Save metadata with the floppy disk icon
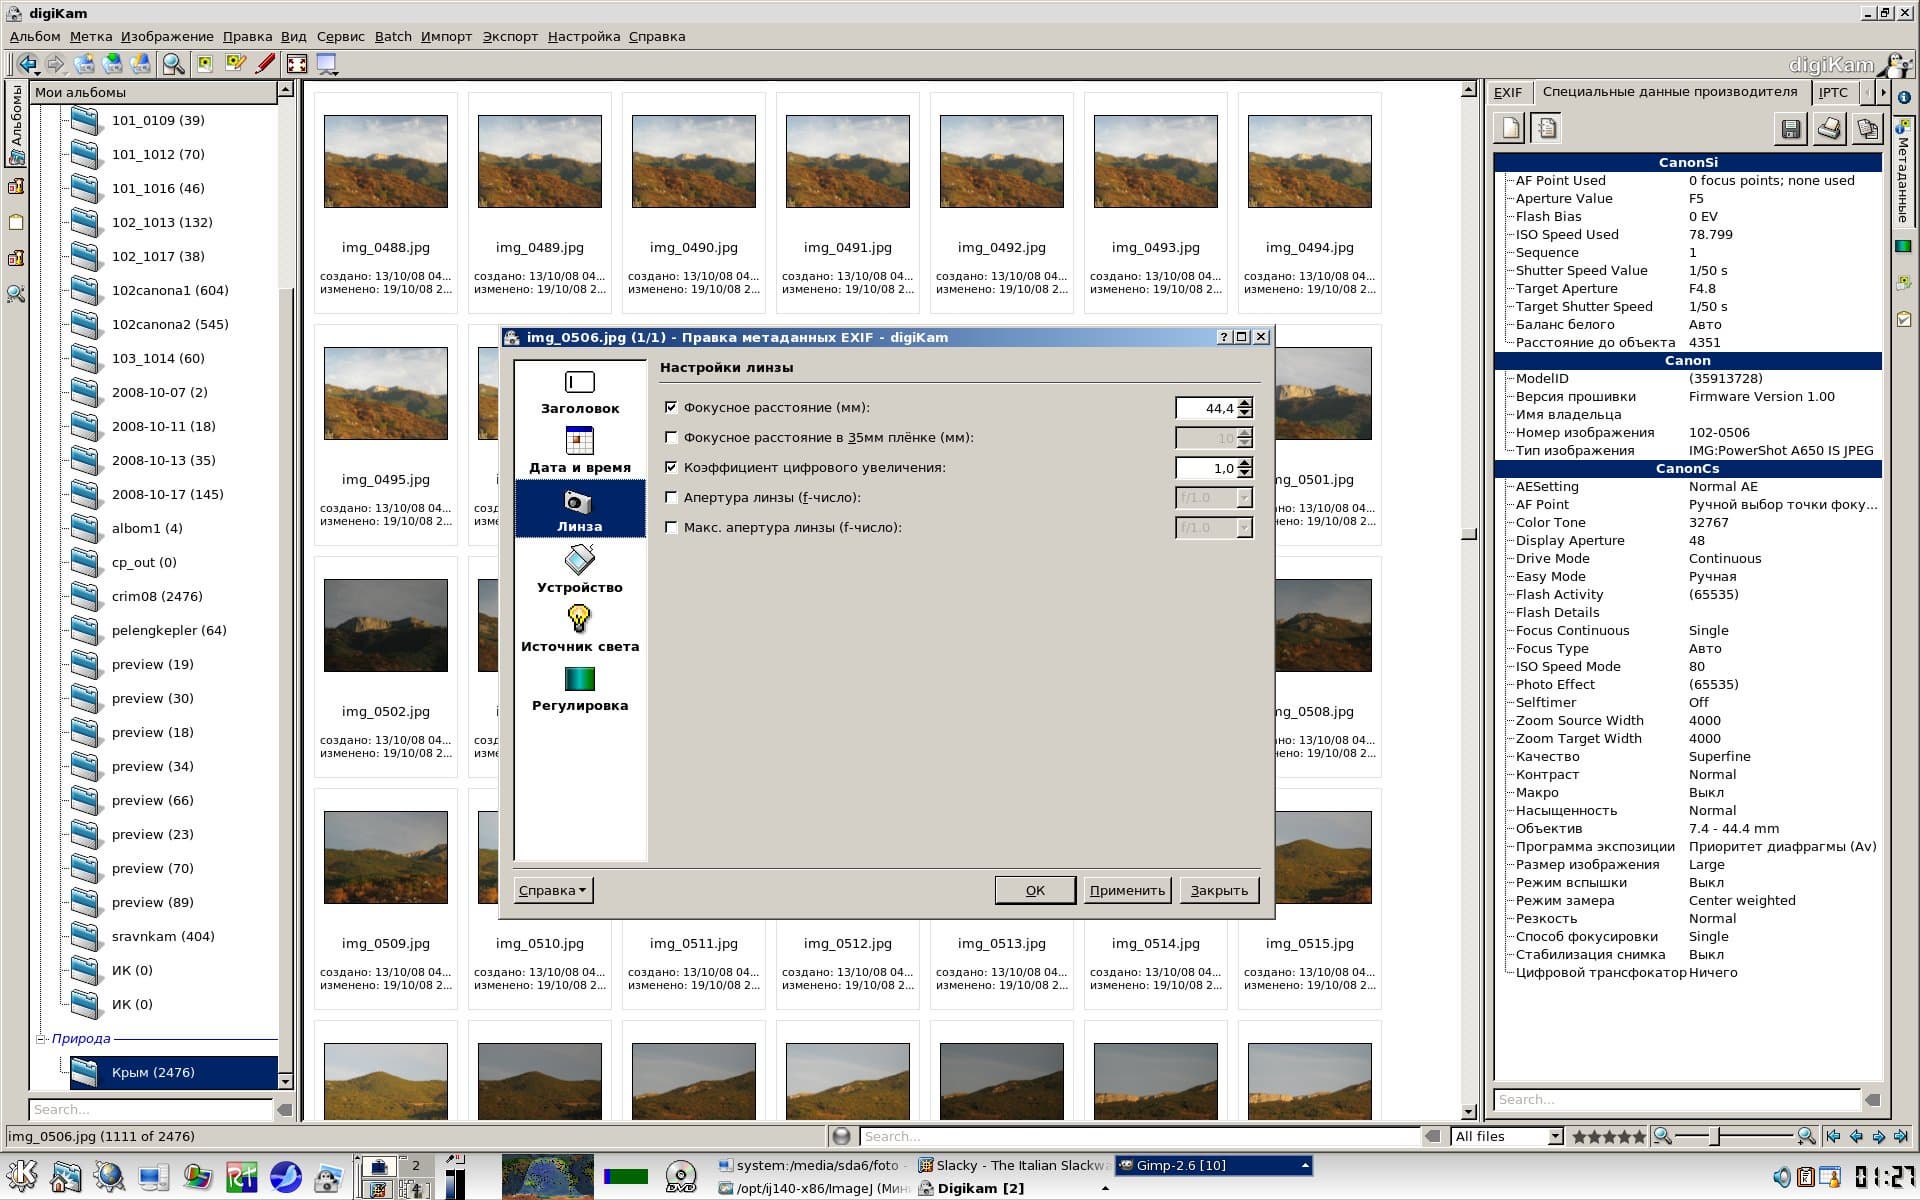 (1790, 129)
